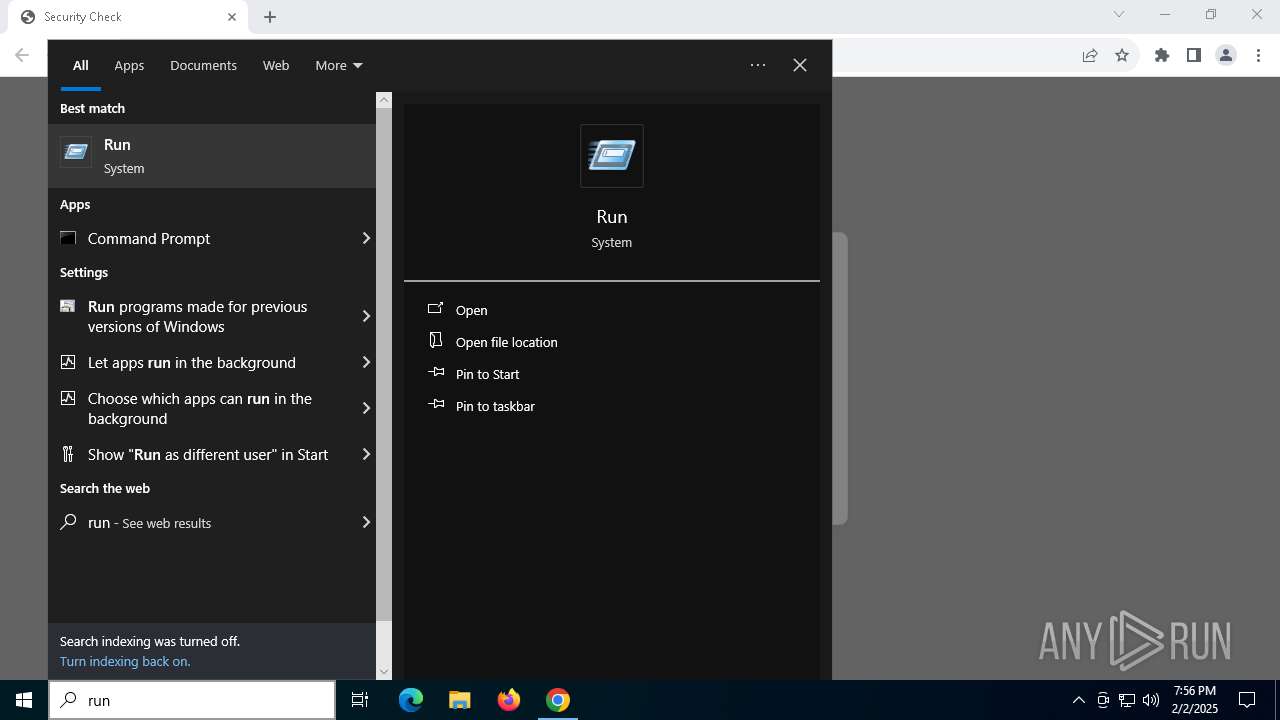Open the Run best match result
Image resolution: width=1280 pixels, height=720 pixels.
click(x=212, y=156)
